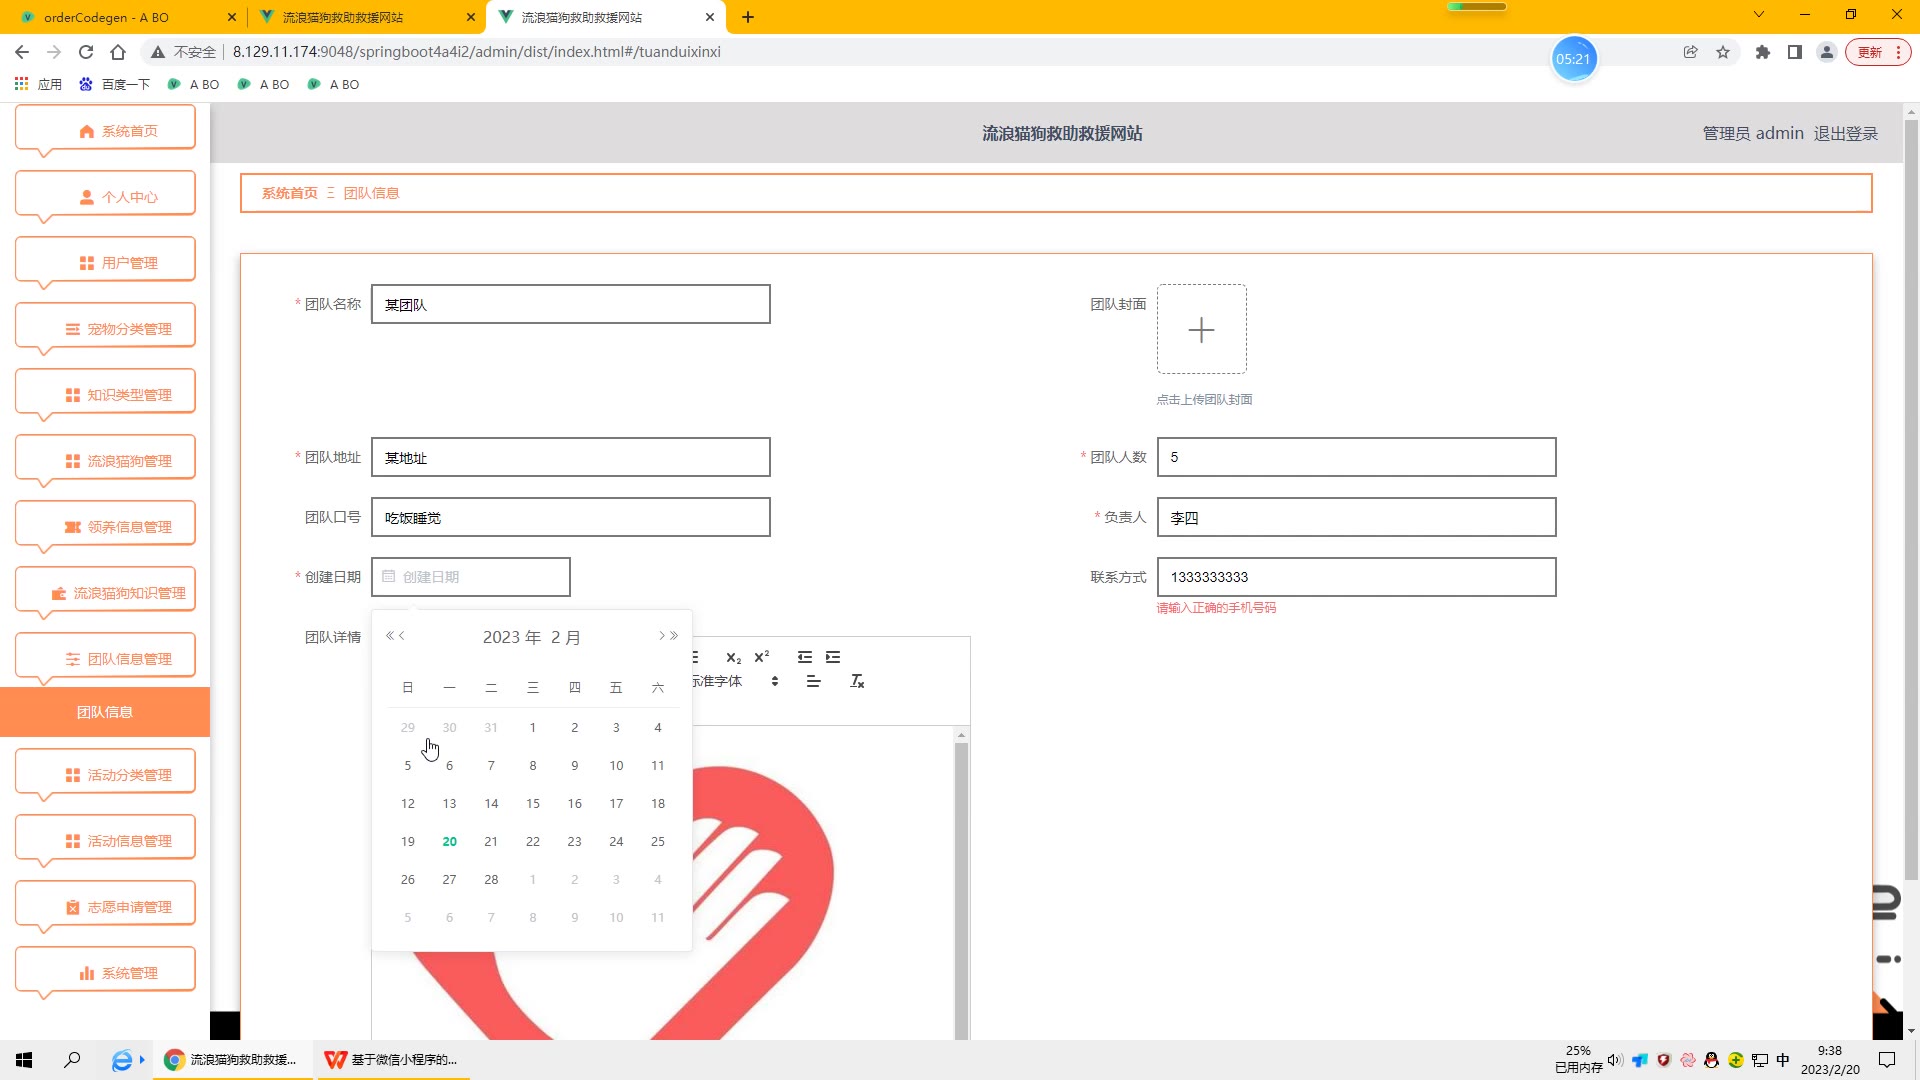This screenshot has height=1080, width=1920.
Task: Go to next year in calendar
Action: [x=675, y=636]
